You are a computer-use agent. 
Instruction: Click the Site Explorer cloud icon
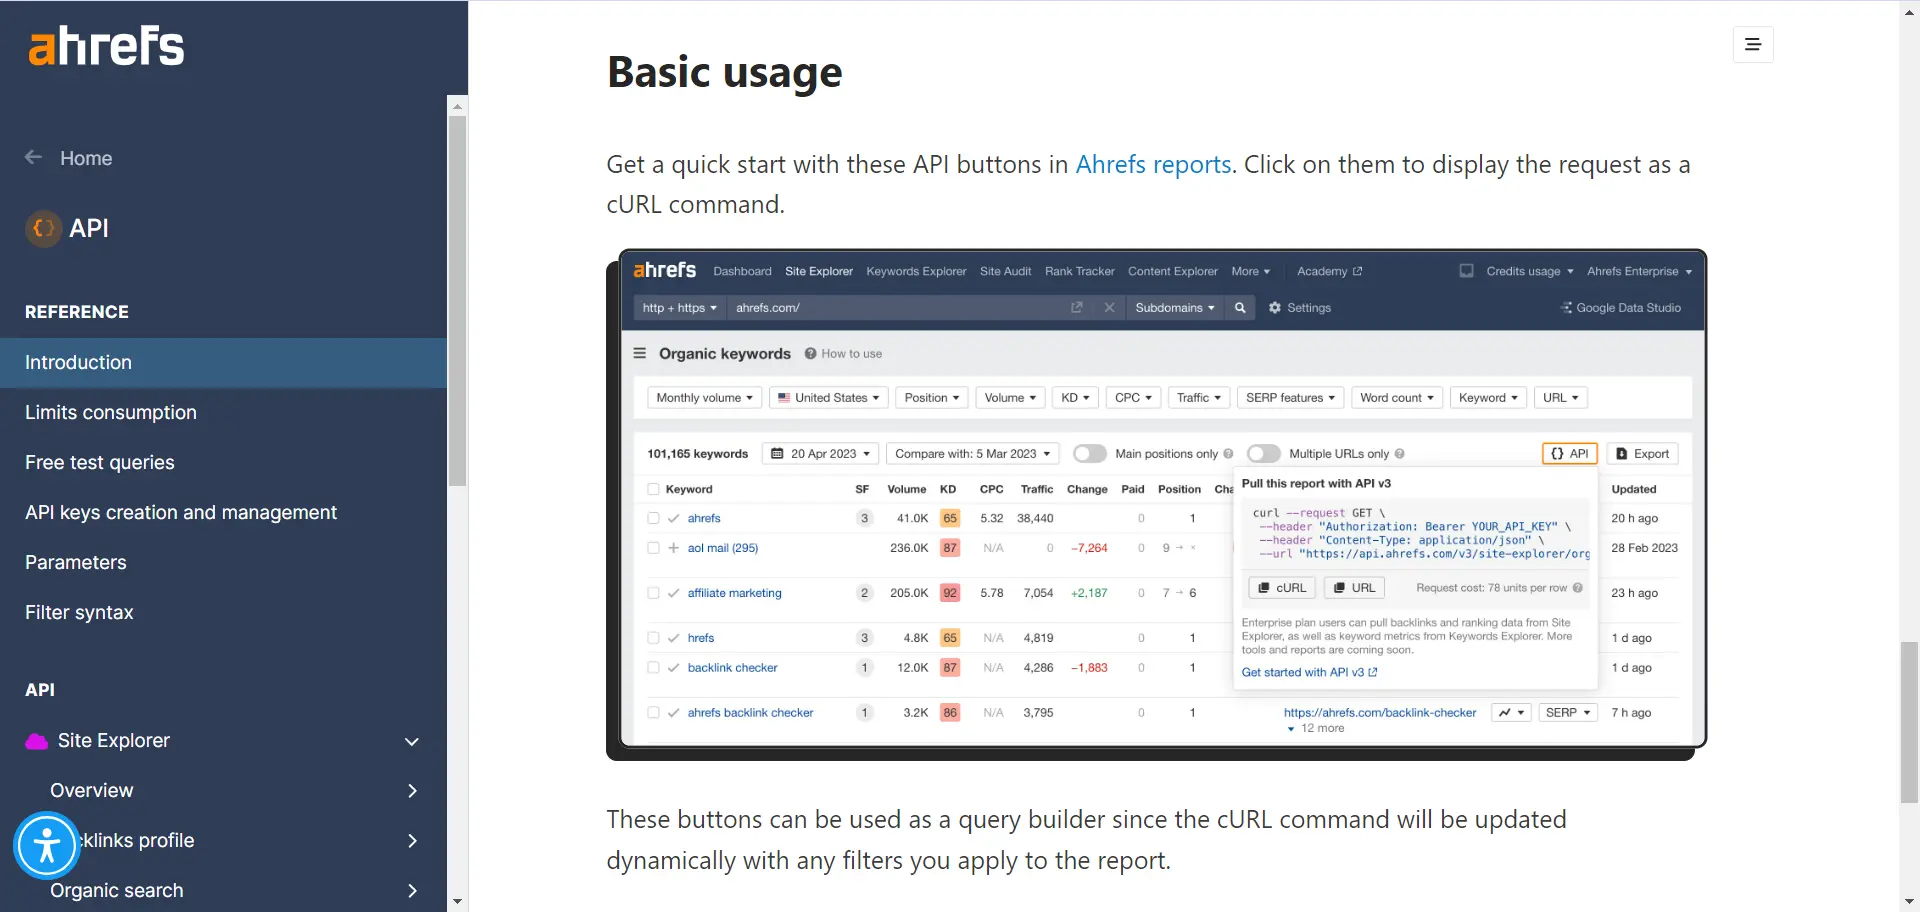[37, 741]
